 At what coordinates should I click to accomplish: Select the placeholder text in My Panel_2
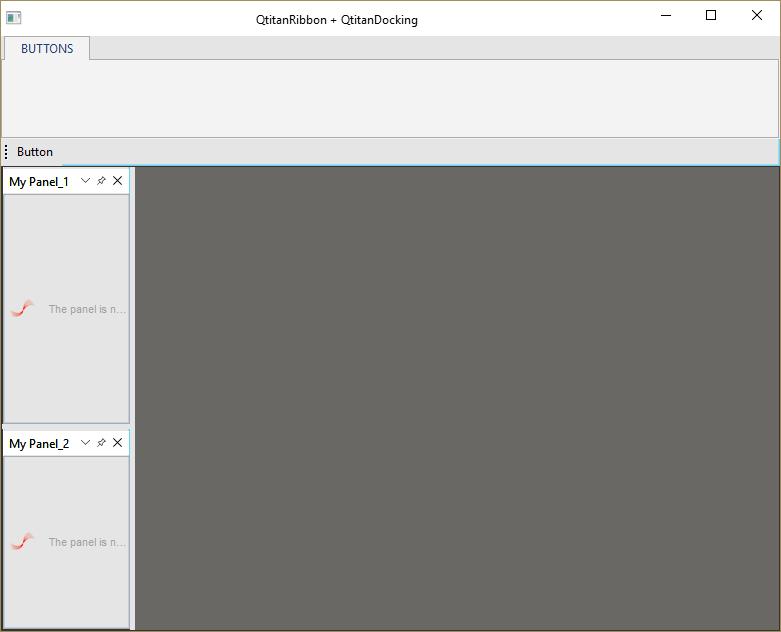pyautogui.click(x=87, y=542)
